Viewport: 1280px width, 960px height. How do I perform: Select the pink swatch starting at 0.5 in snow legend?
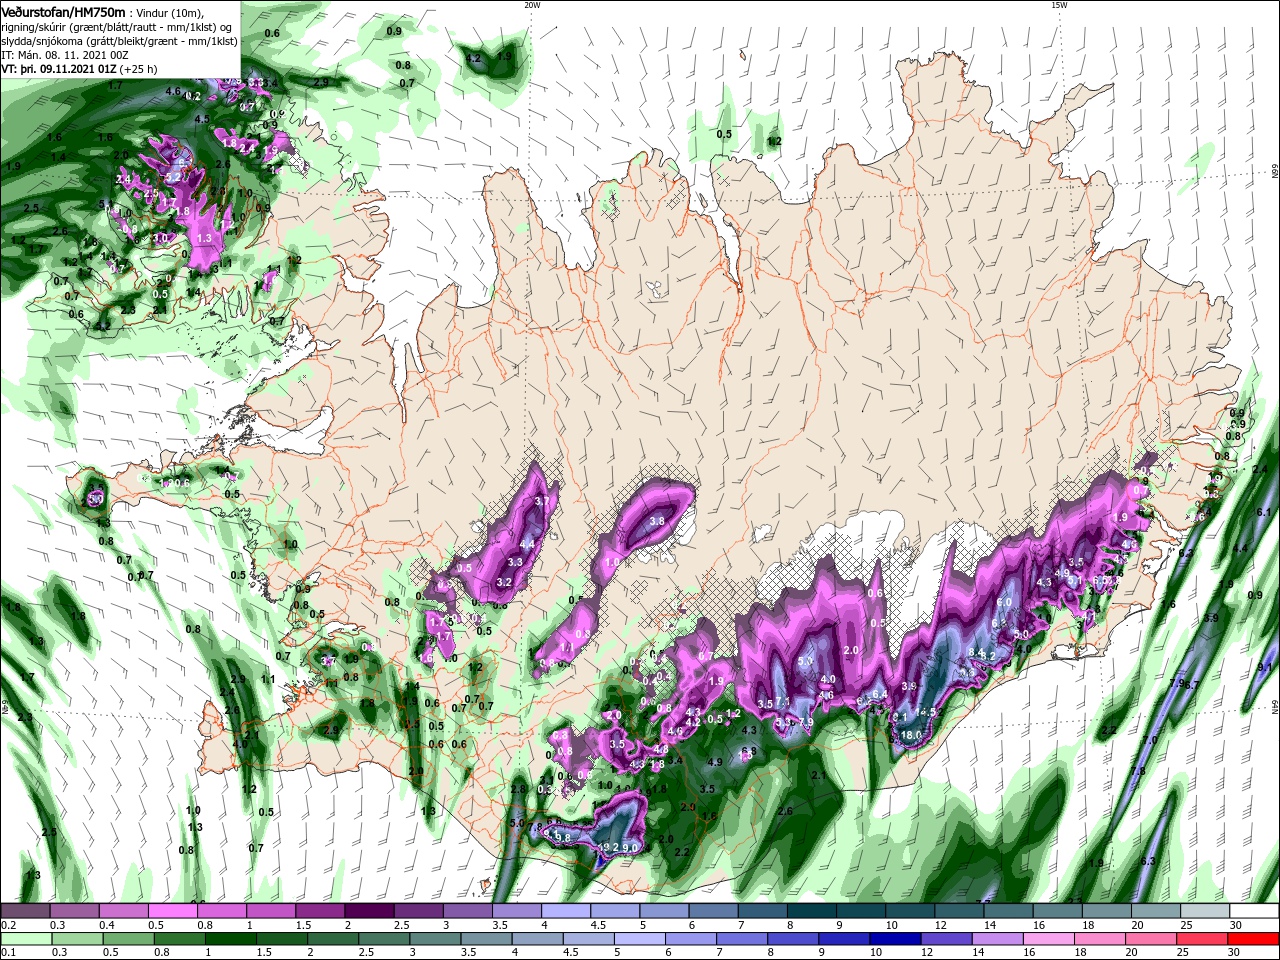point(172,911)
